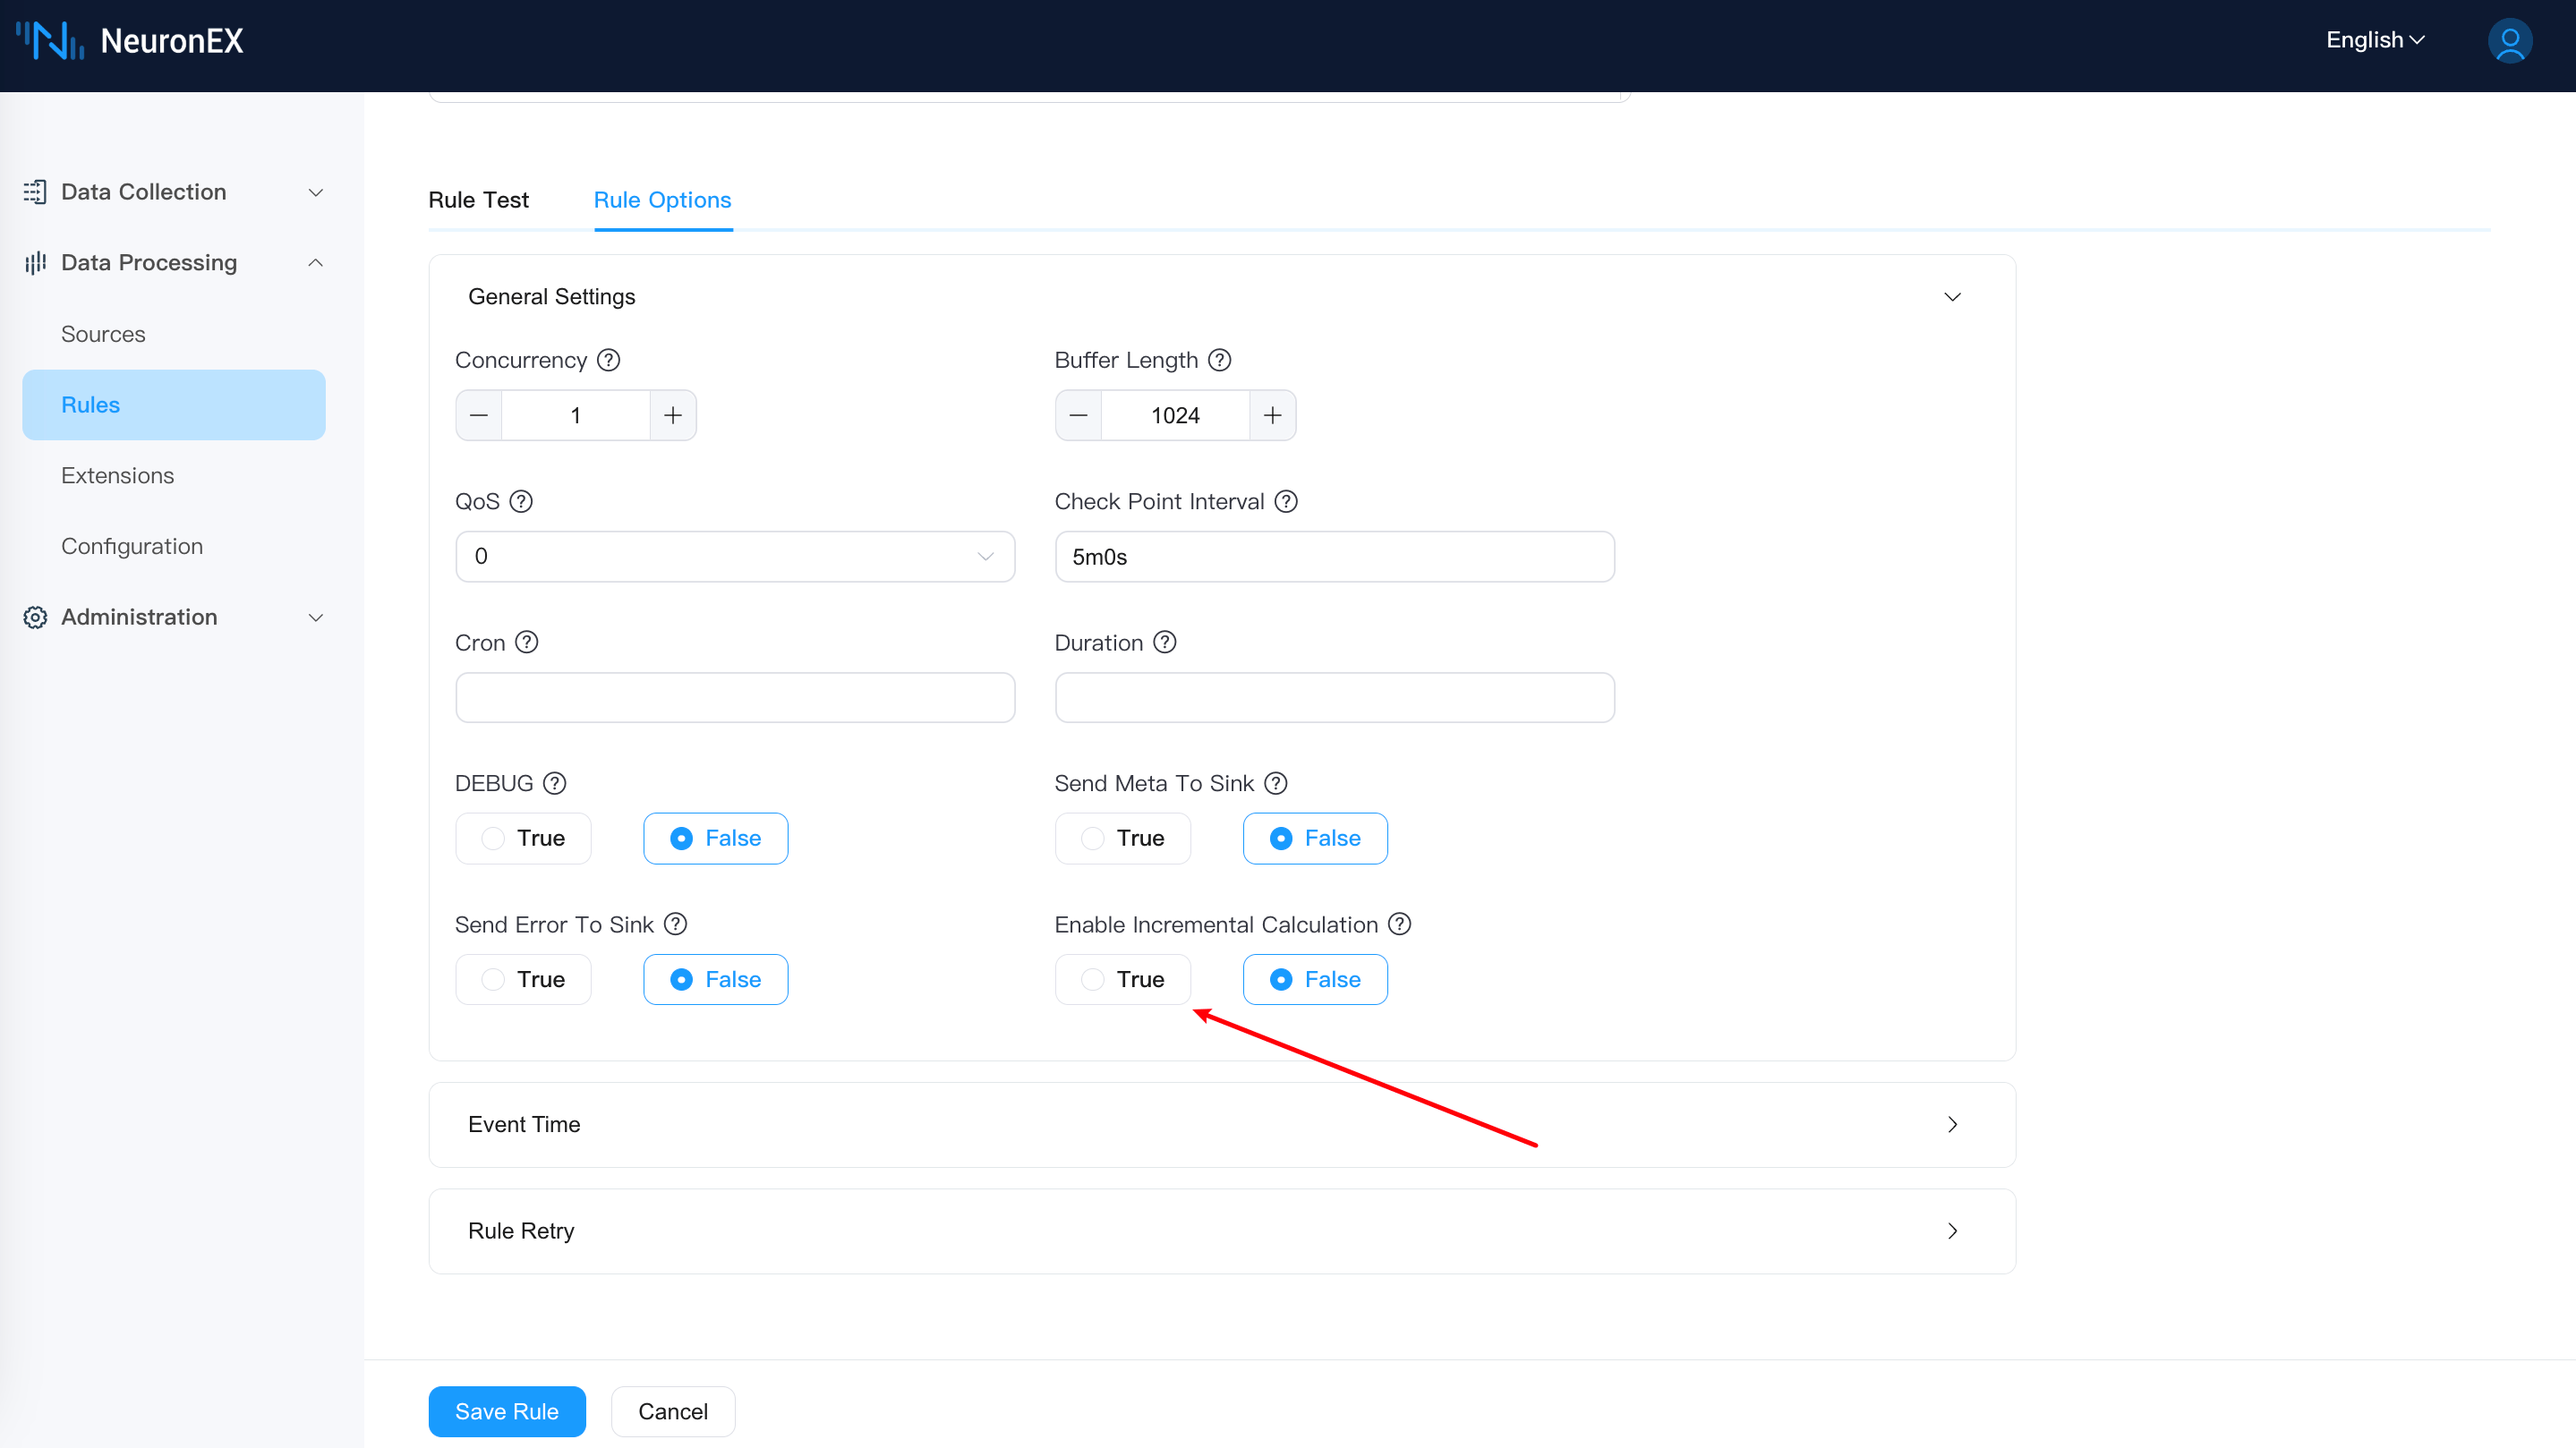
Task: Click the Cancel button
Action: pyautogui.click(x=672, y=1411)
